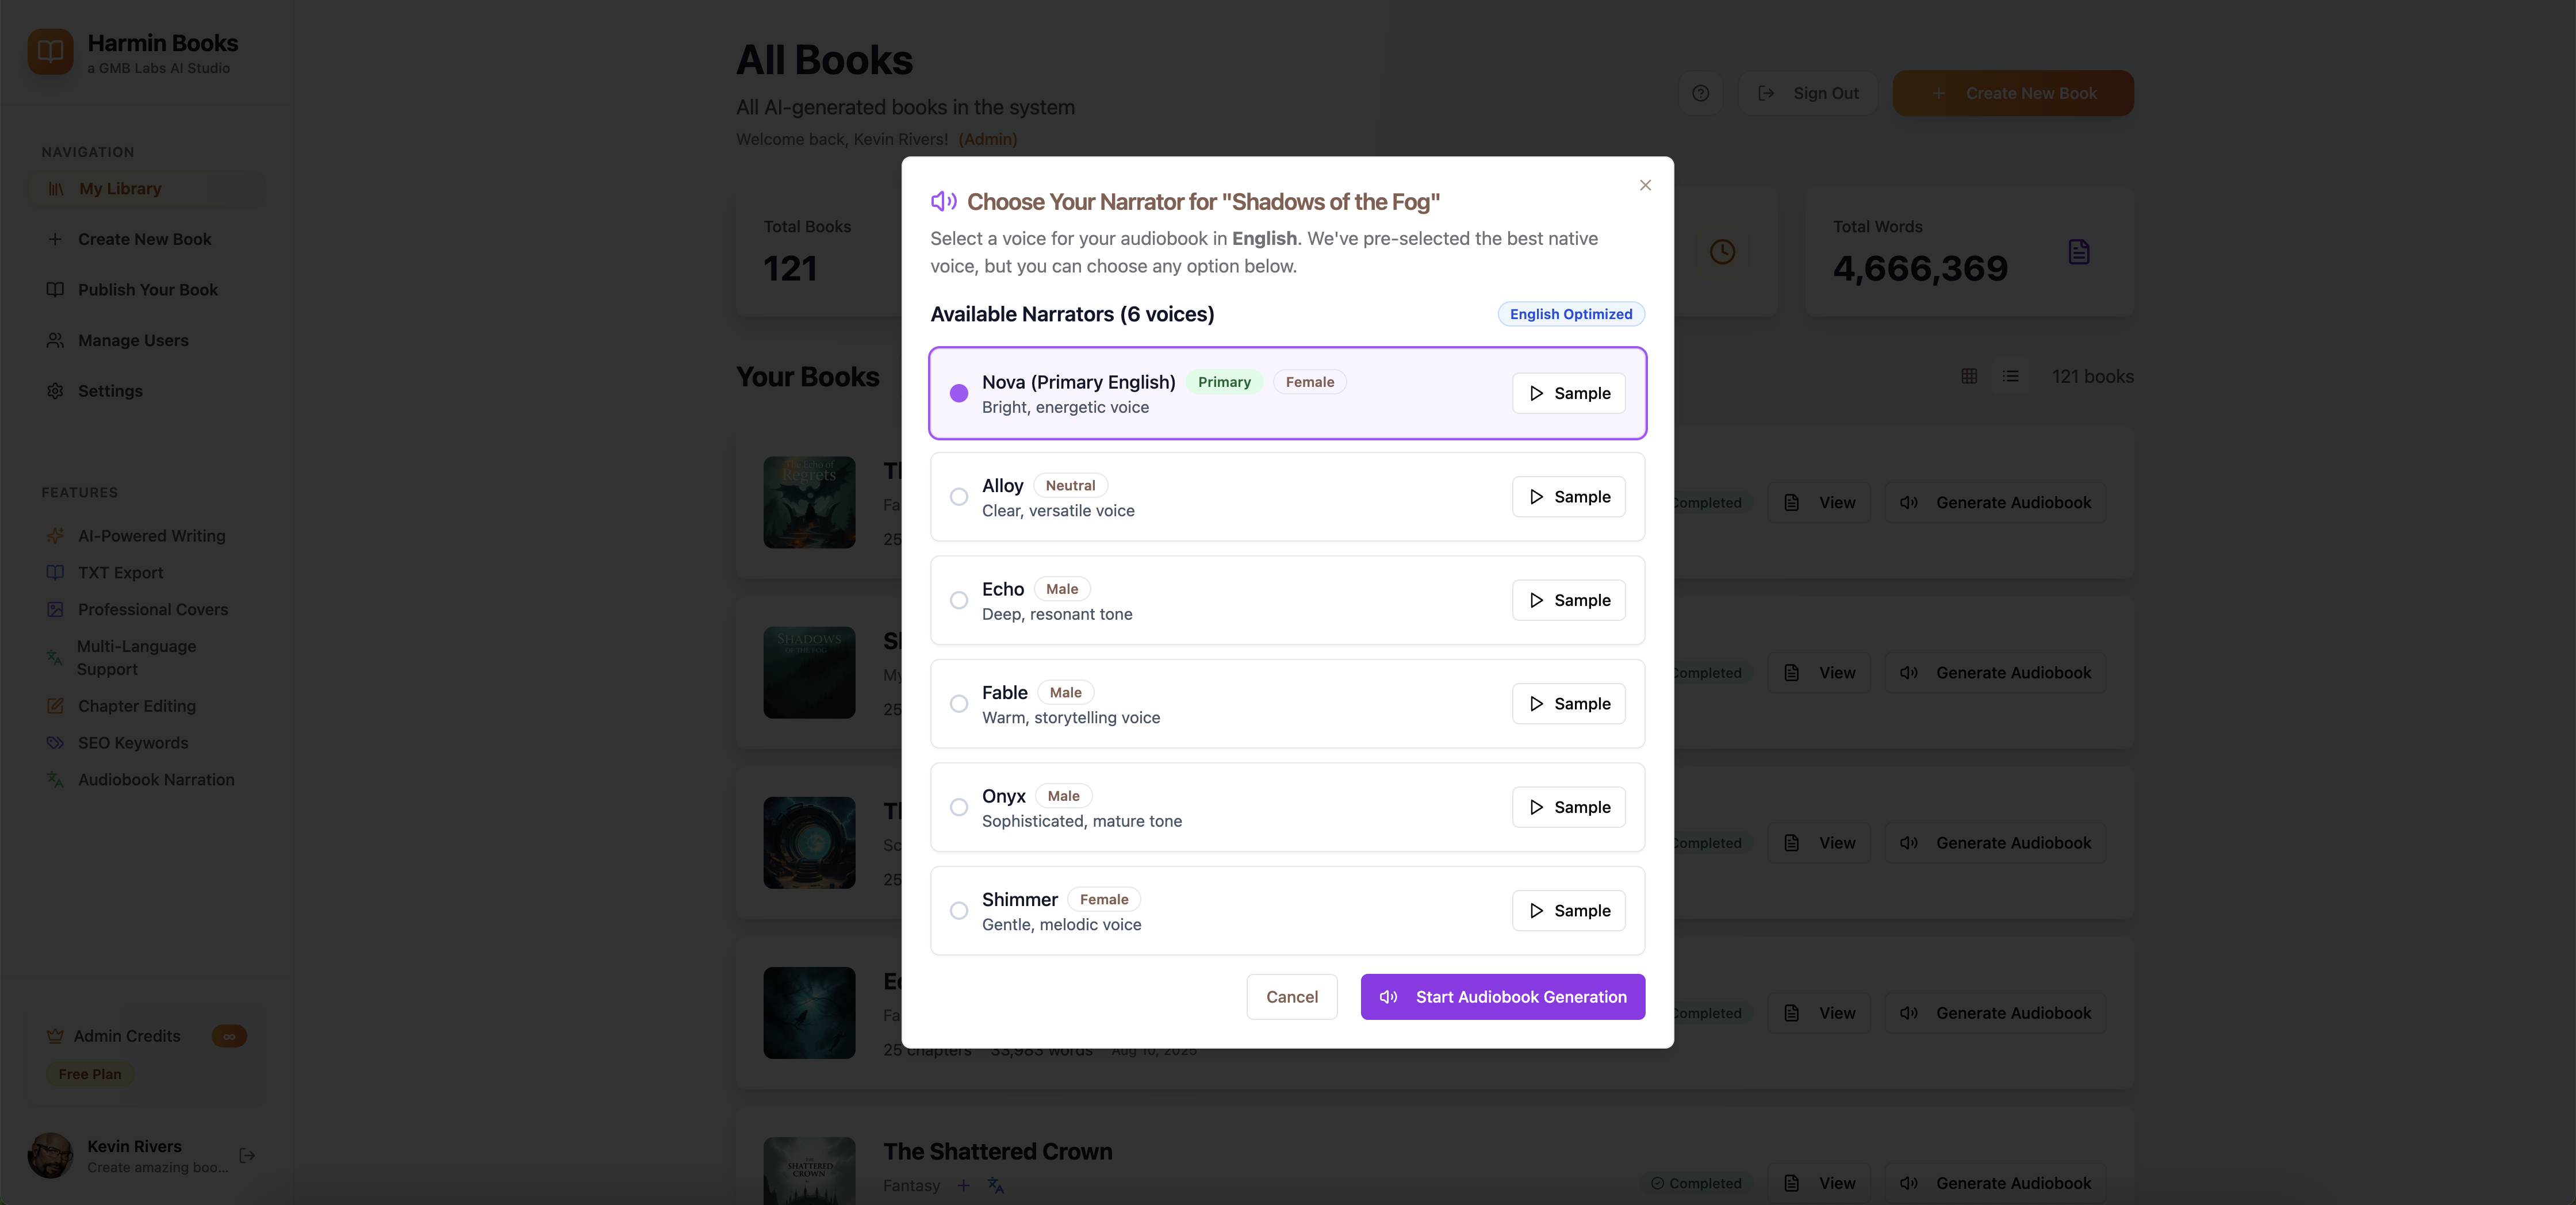Click the Sign Out button
The image size is (2576, 1205).
tap(1808, 93)
